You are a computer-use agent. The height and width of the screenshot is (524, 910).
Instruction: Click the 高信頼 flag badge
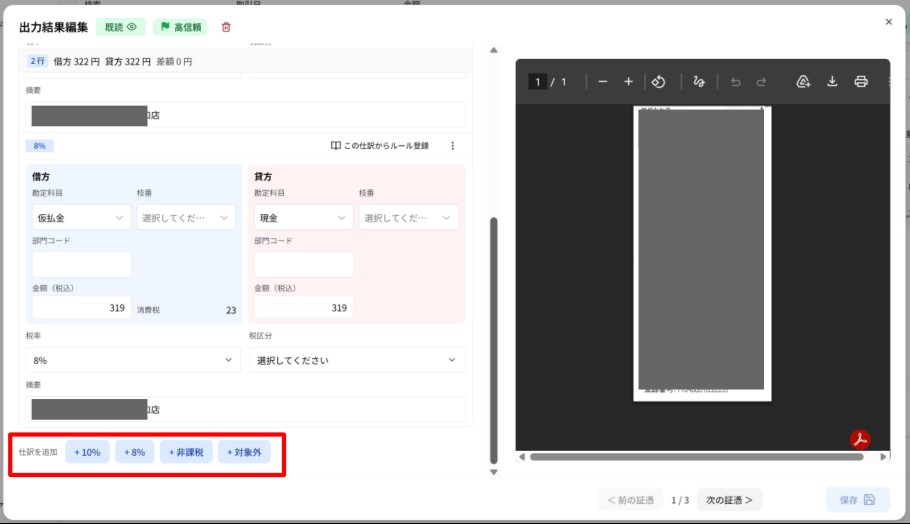(x=180, y=27)
